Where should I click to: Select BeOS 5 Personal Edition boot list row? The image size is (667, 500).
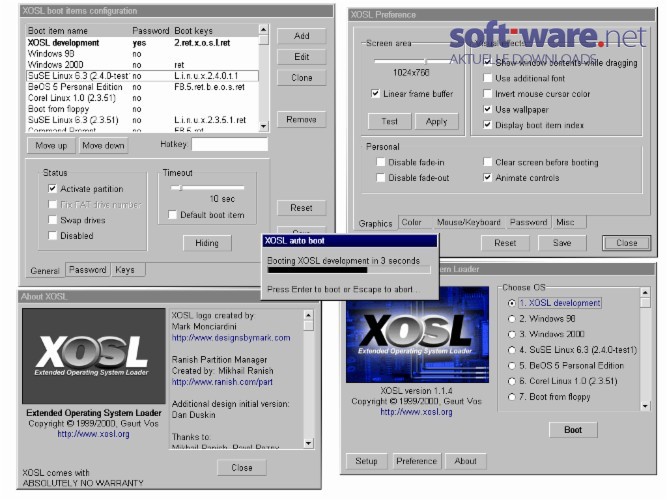[143, 87]
